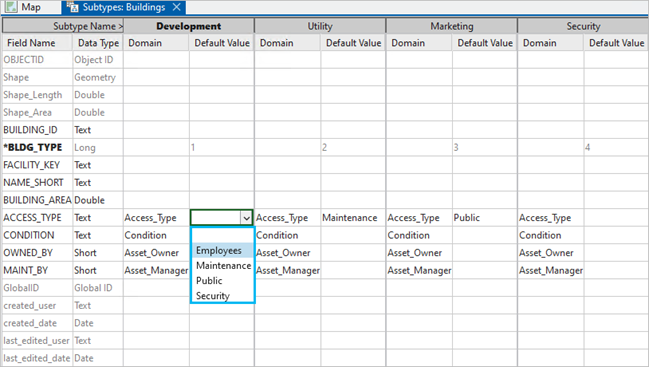
Task: Choose Security from the dropdown list
Action: click(x=222, y=296)
